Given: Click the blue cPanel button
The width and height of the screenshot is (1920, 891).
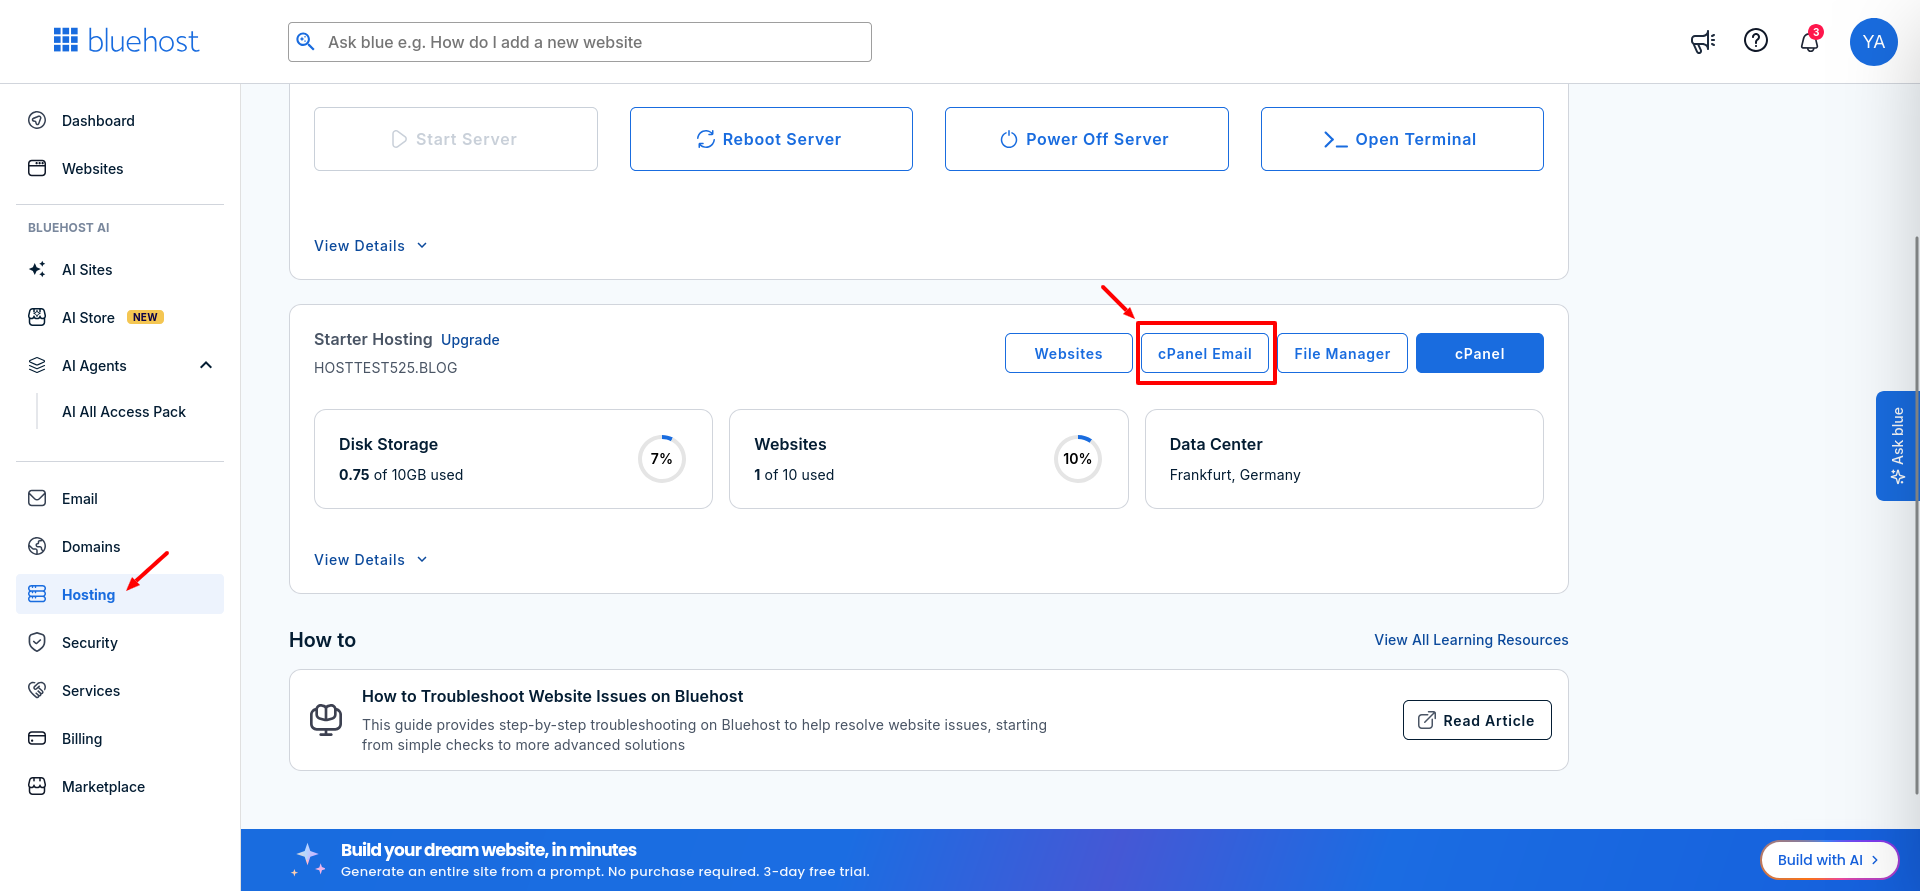Looking at the screenshot, I should coord(1480,353).
